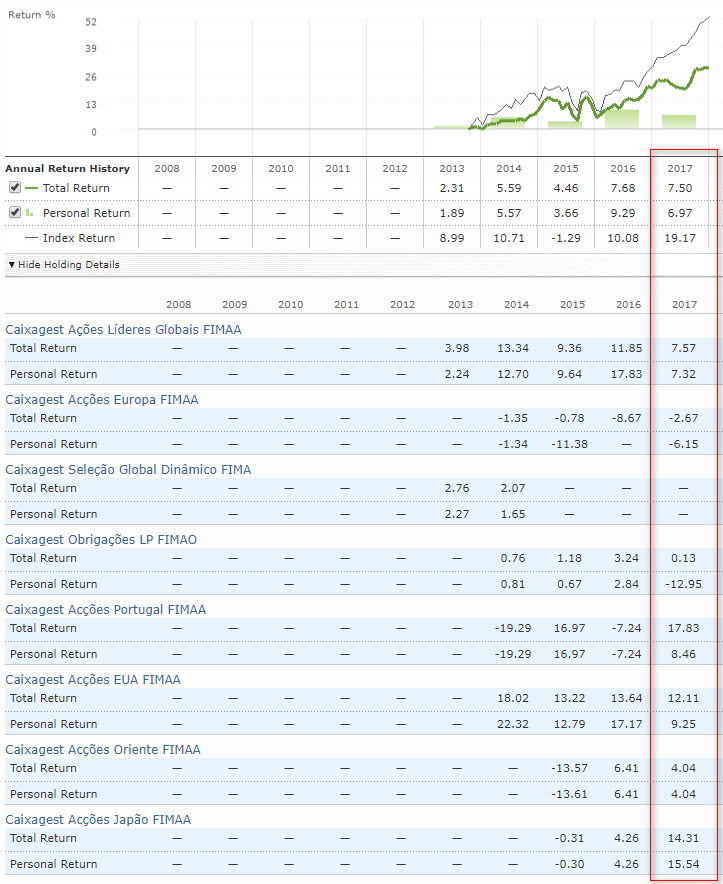Click the 2017 green bar in chart
This screenshot has height=884, width=723.
coord(678,121)
